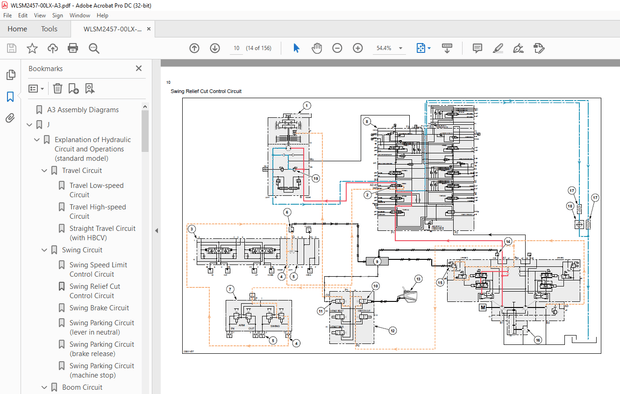Open Swing Parking Circuit (brake release)
Screen dimensions: 620x394
102,349
